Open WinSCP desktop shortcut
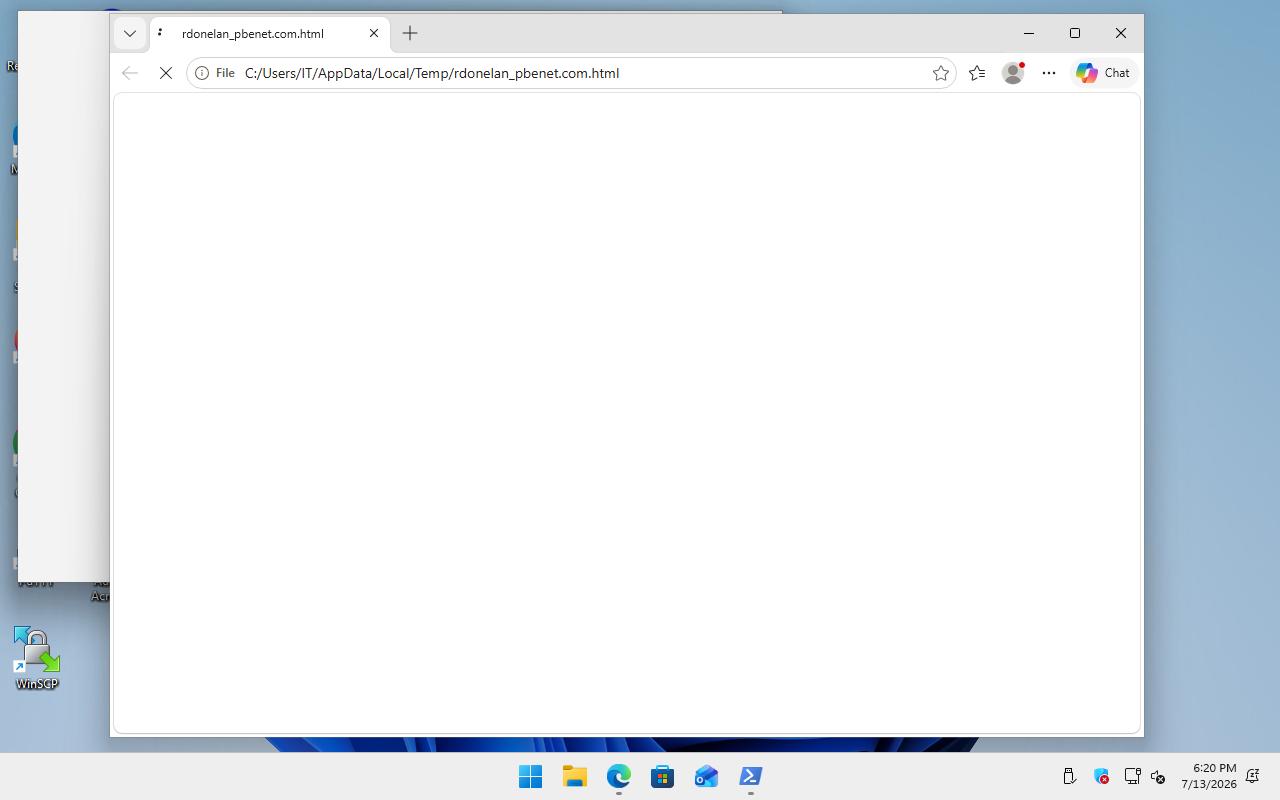The width and height of the screenshot is (1280, 800). [37, 658]
